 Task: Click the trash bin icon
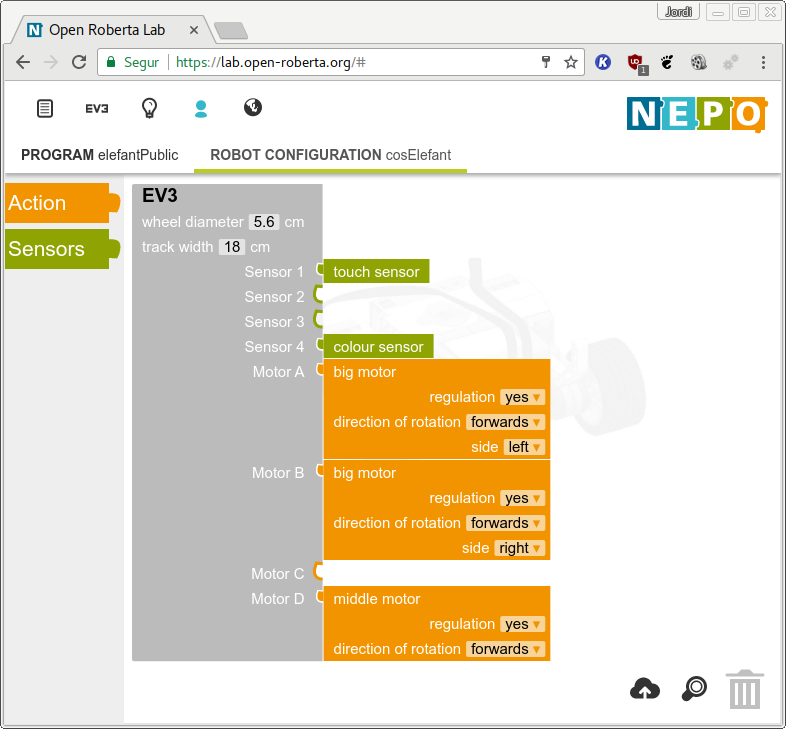(744, 689)
